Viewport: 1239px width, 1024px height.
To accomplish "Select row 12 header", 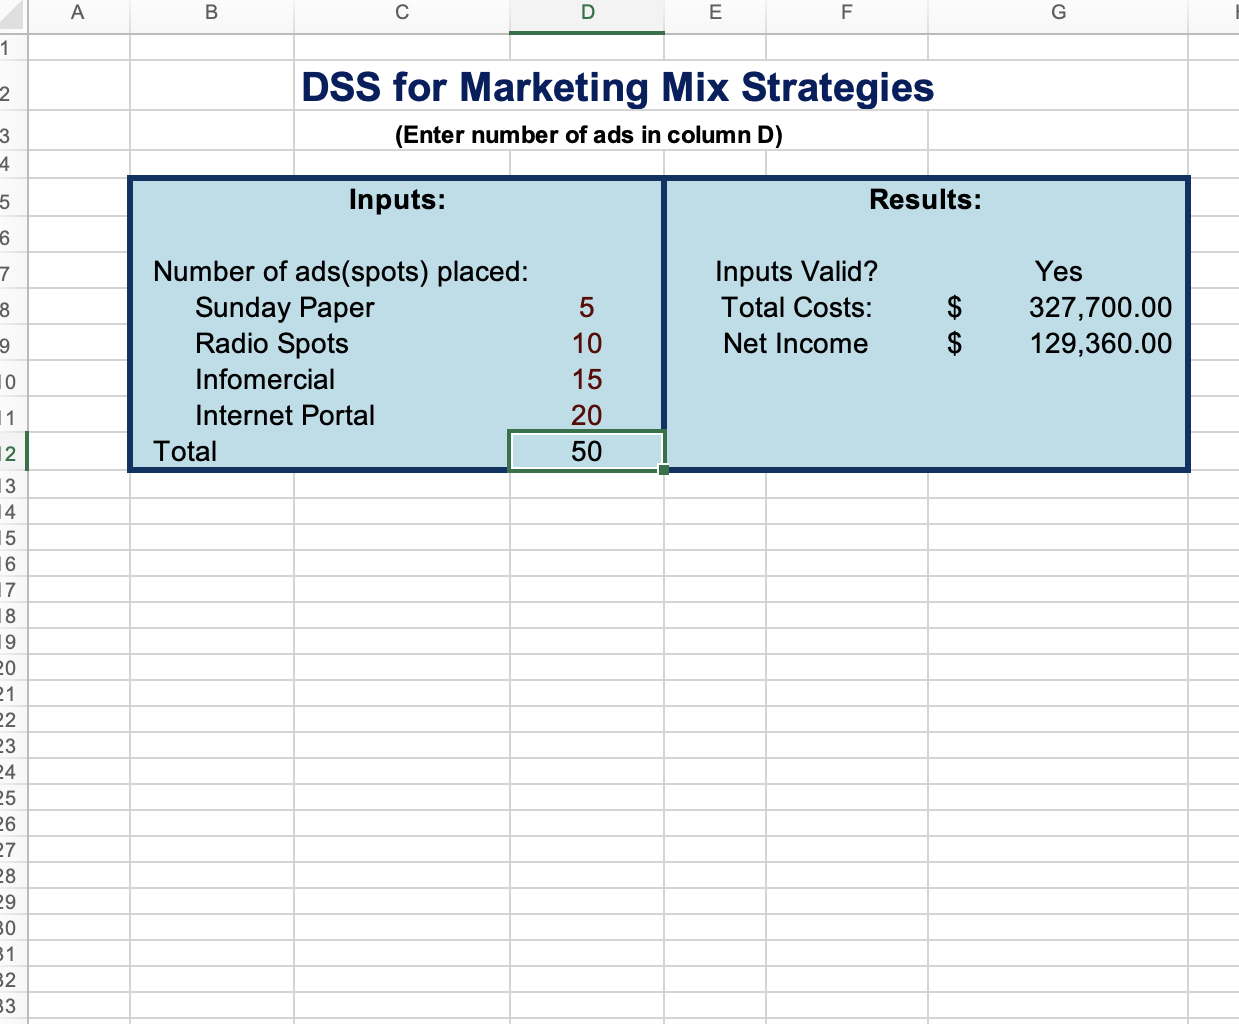I will 13,451.
